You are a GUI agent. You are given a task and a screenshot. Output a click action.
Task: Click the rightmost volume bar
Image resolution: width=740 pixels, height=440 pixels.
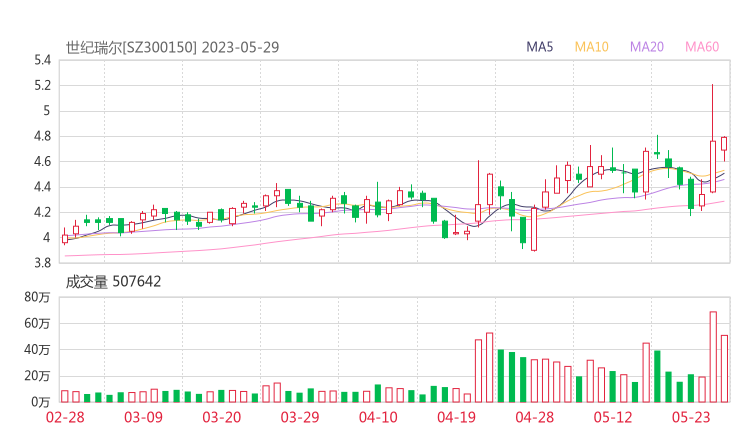724,368
